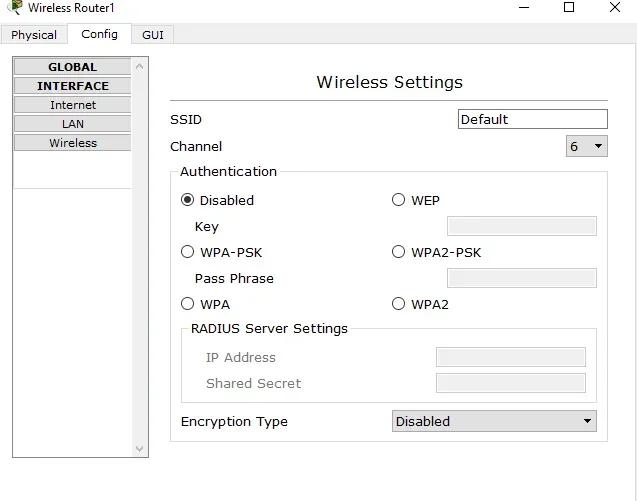Click the RADIUS Server Settings label

click(269, 328)
